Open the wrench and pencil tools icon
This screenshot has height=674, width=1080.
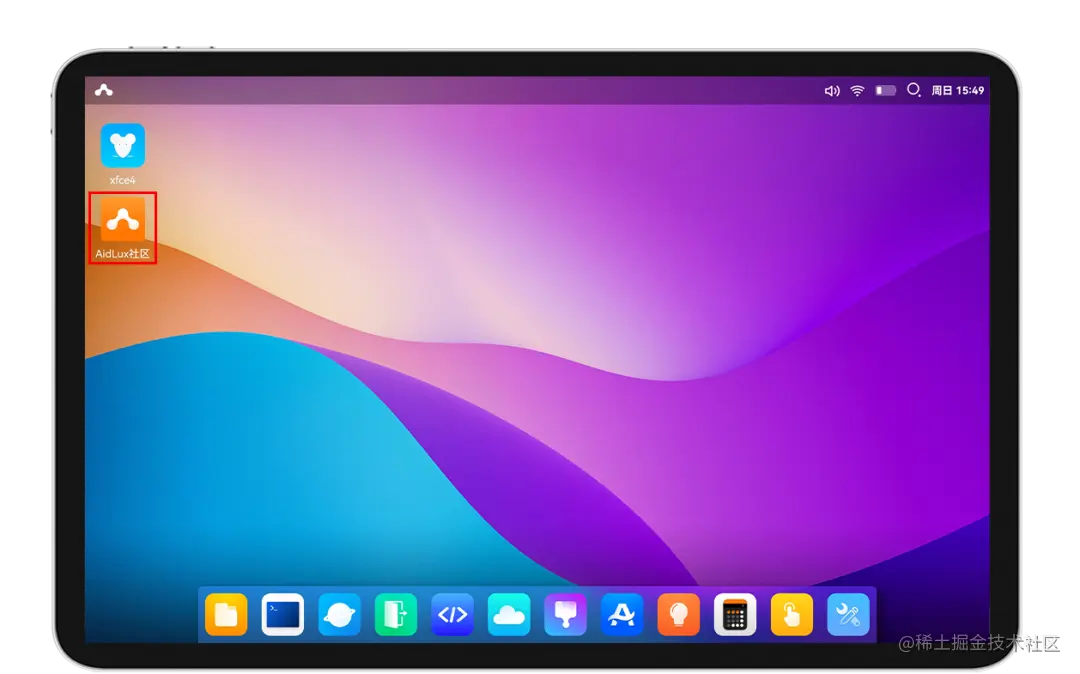(x=848, y=614)
